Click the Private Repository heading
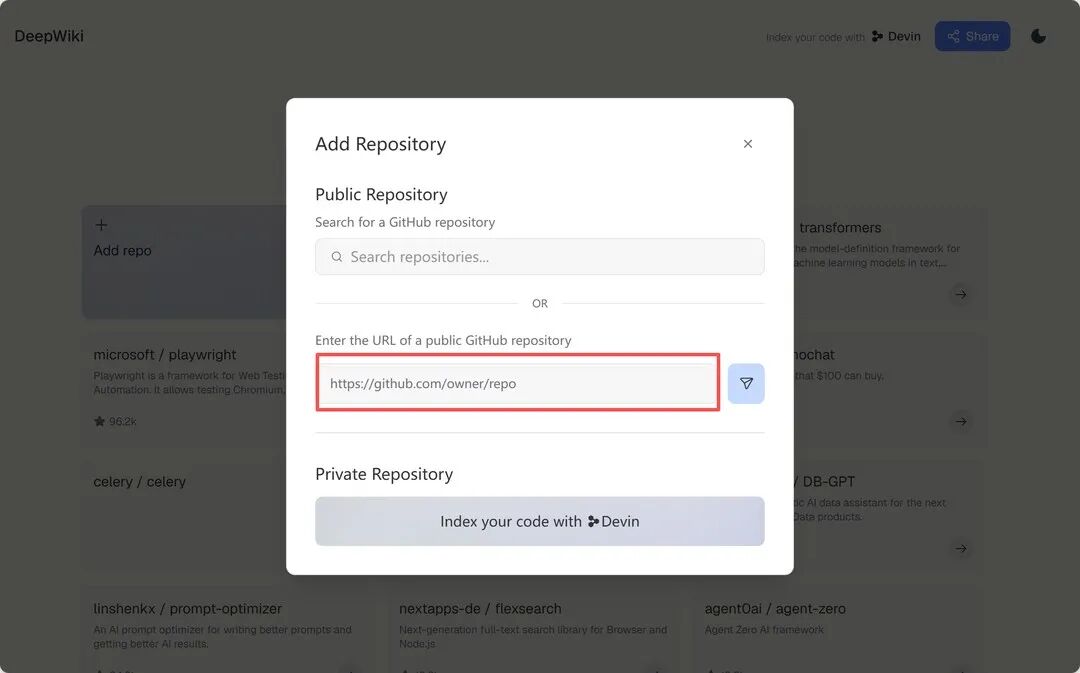This screenshot has height=673, width=1080. point(384,475)
